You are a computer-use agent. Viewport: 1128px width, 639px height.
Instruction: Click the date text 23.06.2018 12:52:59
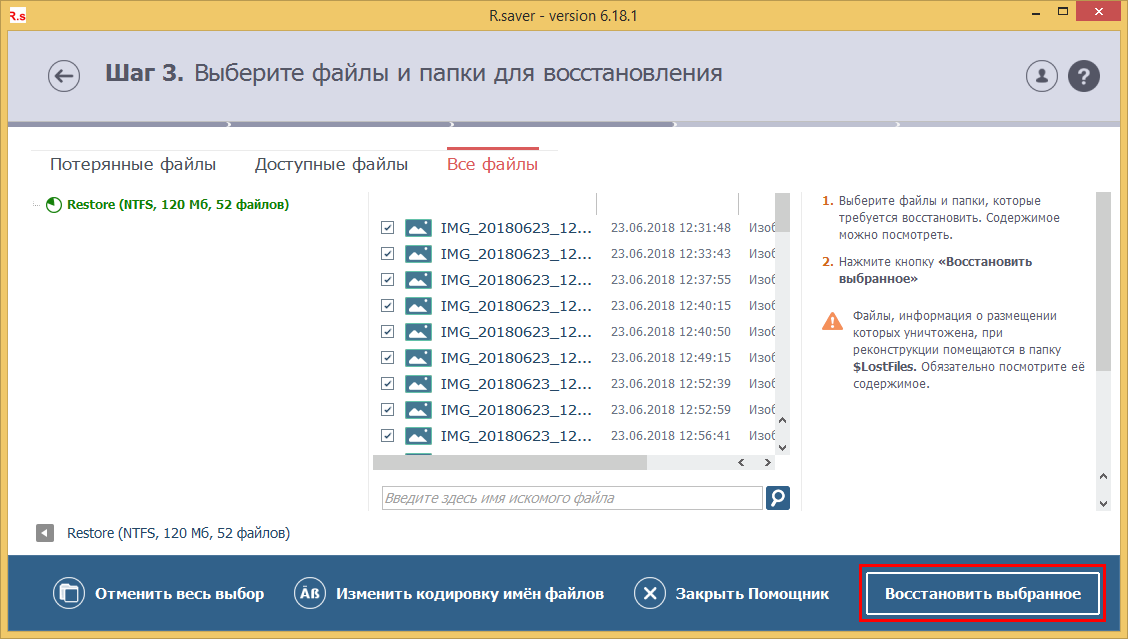670,409
